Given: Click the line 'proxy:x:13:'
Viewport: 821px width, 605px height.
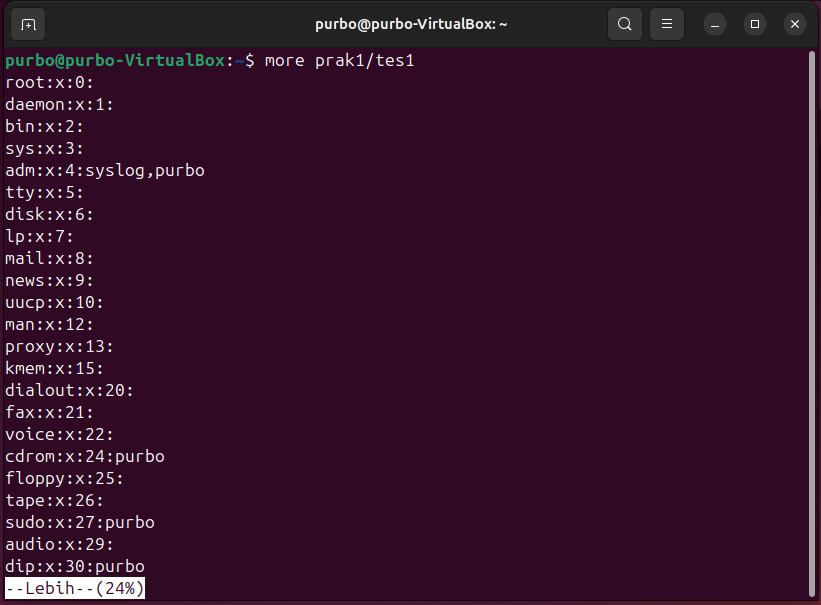Looking at the screenshot, I should click(59, 347).
